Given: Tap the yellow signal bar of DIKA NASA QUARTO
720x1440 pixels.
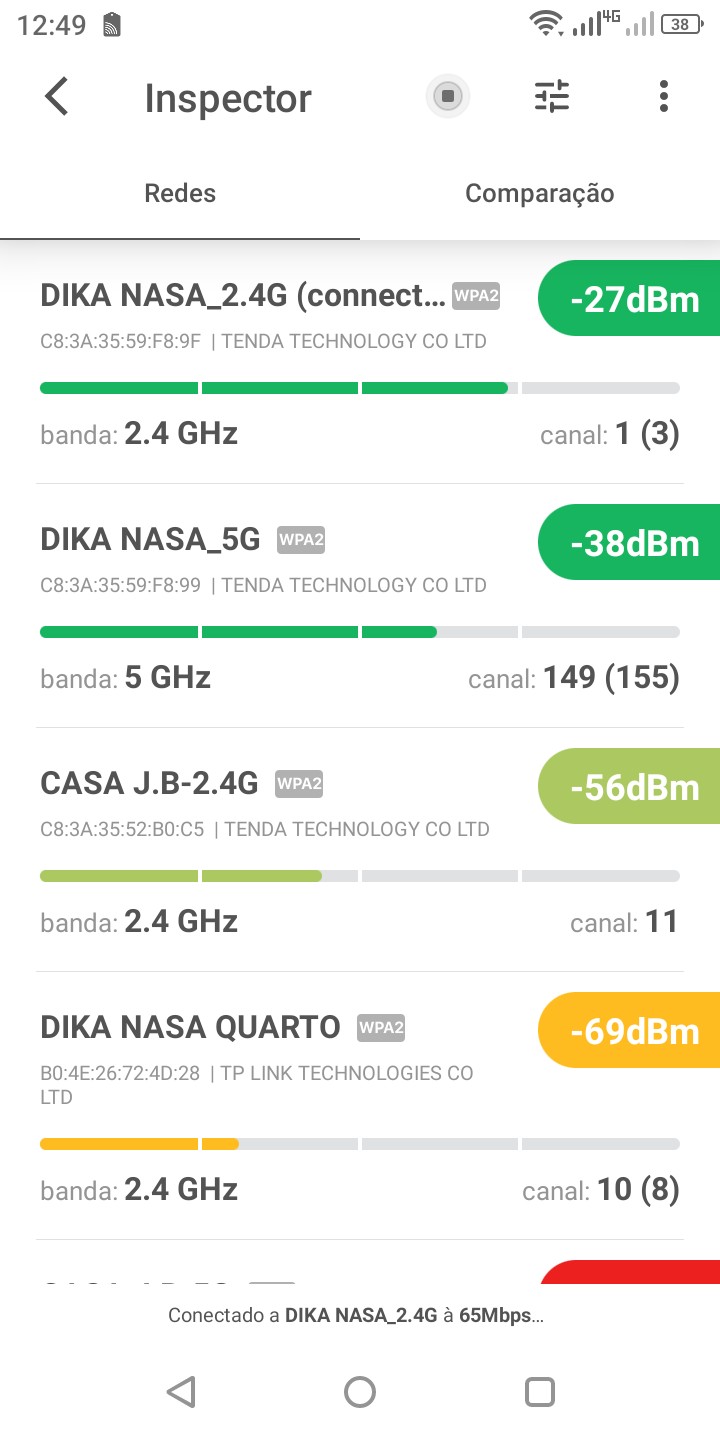Looking at the screenshot, I should [139, 1144].
